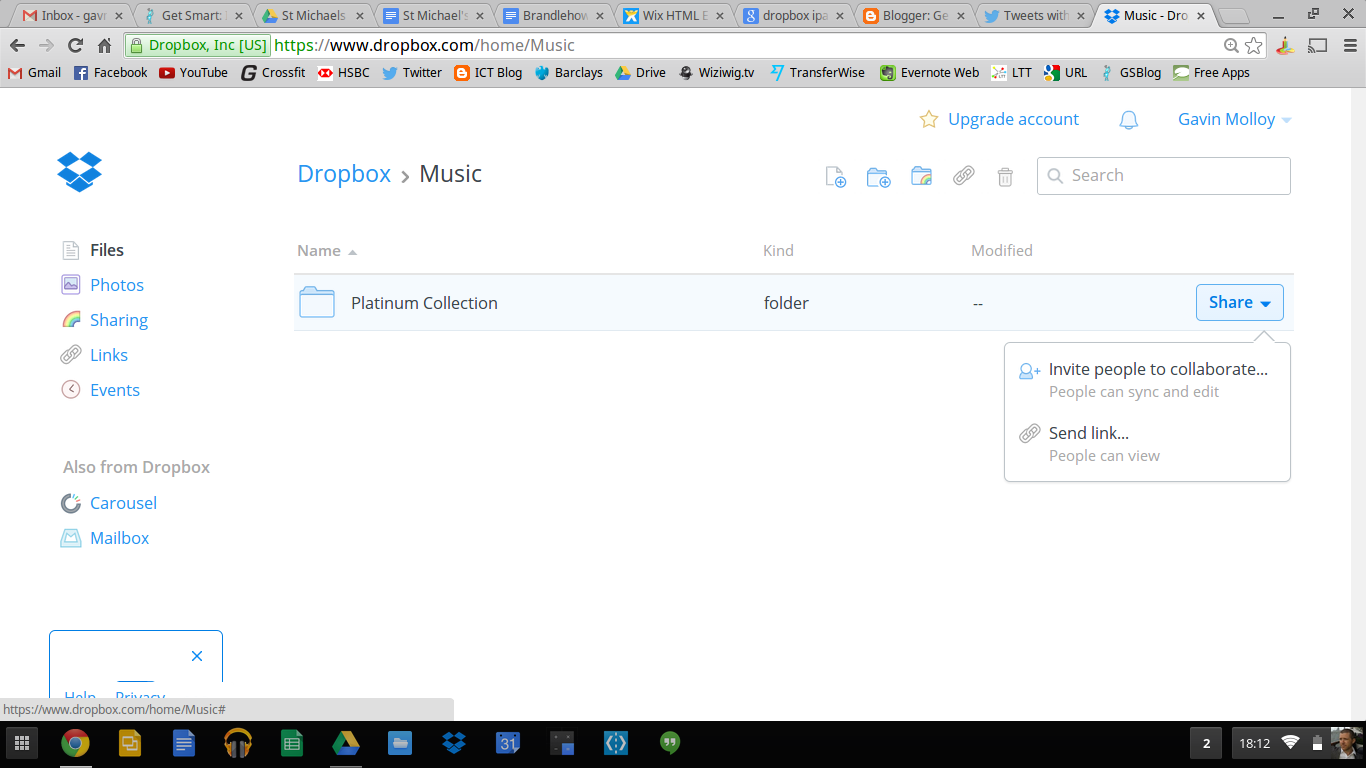The height and width of the screenshot is (768, 1366).
Task: Open the Carousel link in sidebar
Action: click(x=123, y=503)
